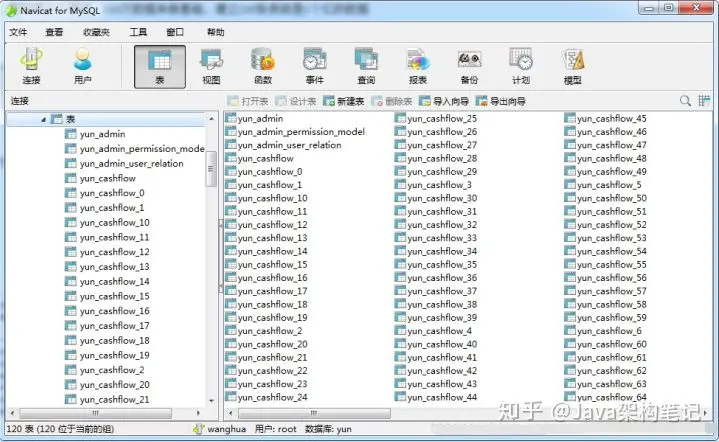Select yun_cashflow_6 in the object list
719x442 pixels.
609,331
